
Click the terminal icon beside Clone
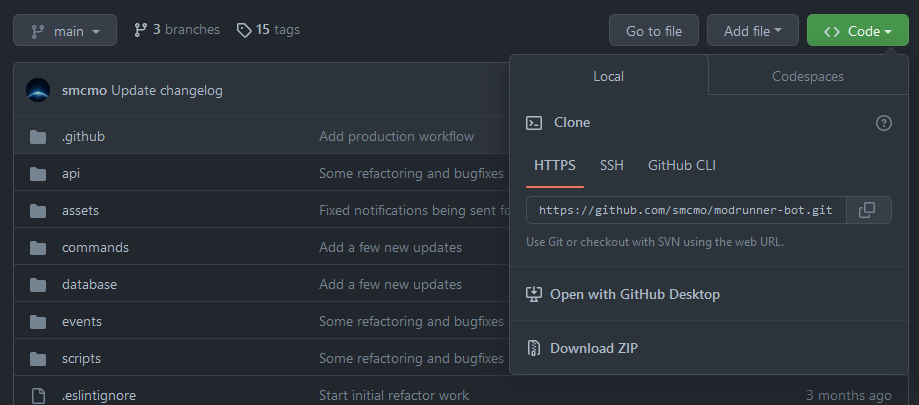[533, 123]
